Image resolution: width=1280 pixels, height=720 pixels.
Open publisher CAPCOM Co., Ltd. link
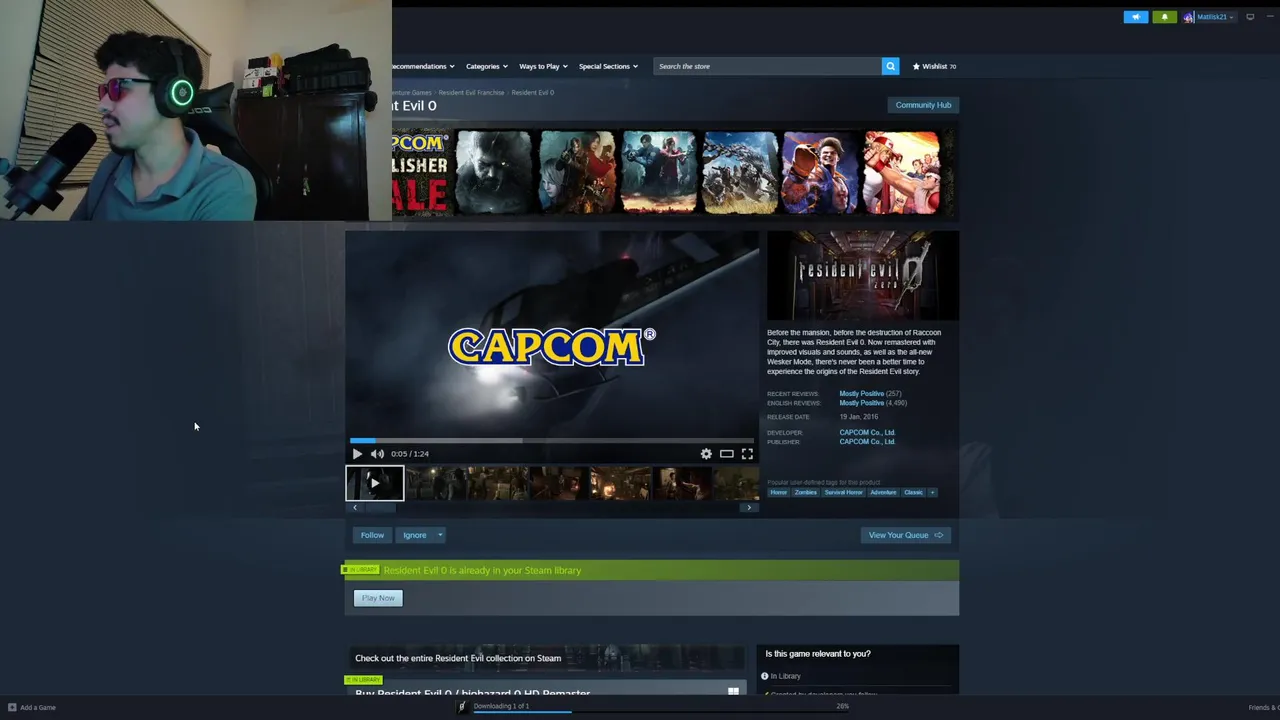[x=867, y=442]
